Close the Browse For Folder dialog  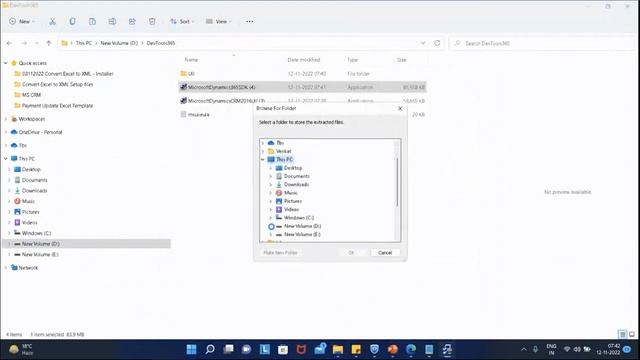tap(400, 108)
